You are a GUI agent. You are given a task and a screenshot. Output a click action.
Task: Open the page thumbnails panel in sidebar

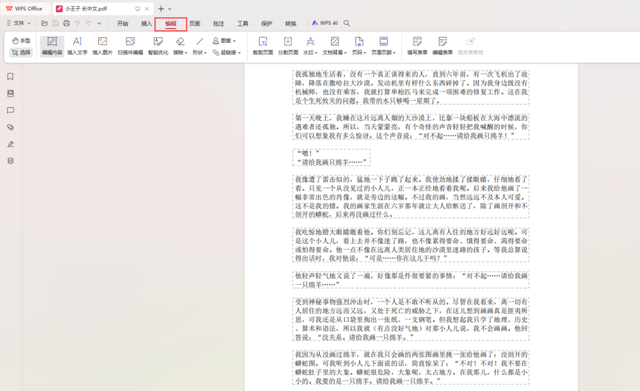coord(11,93)
